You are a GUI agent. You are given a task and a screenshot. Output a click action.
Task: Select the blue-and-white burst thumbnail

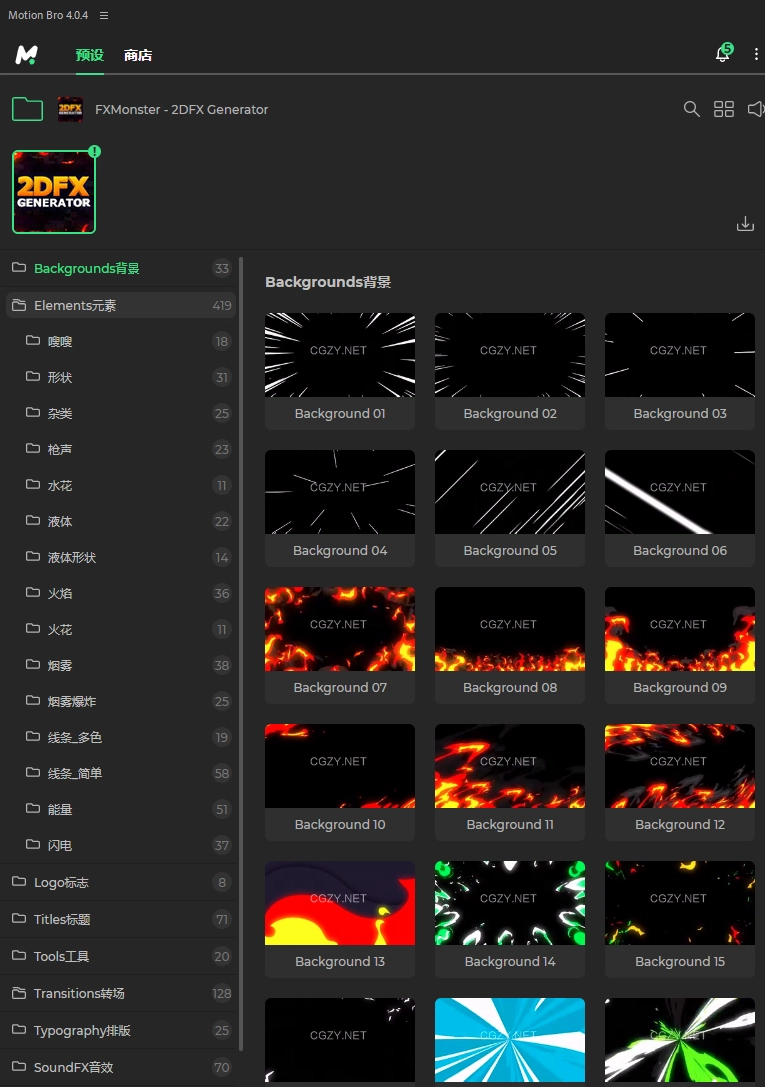510,1040
